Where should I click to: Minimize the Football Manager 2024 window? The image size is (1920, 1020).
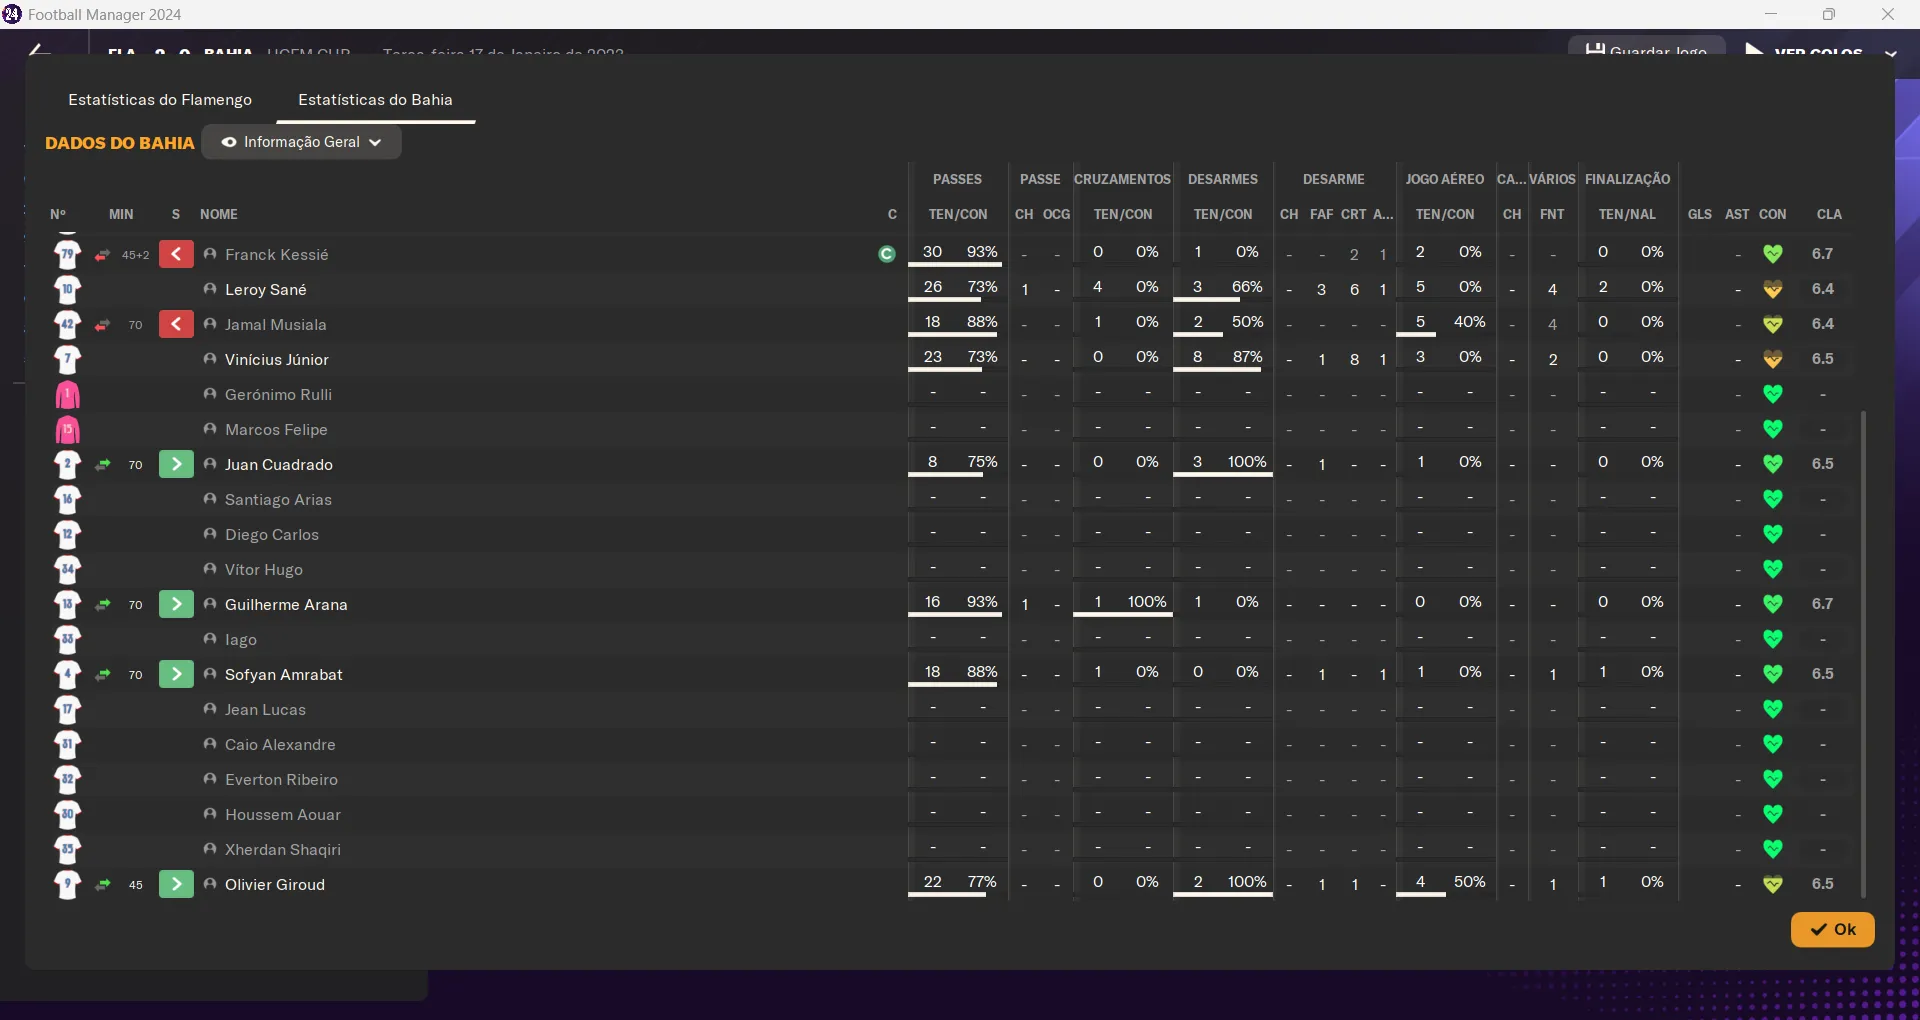coord(1771,14)
